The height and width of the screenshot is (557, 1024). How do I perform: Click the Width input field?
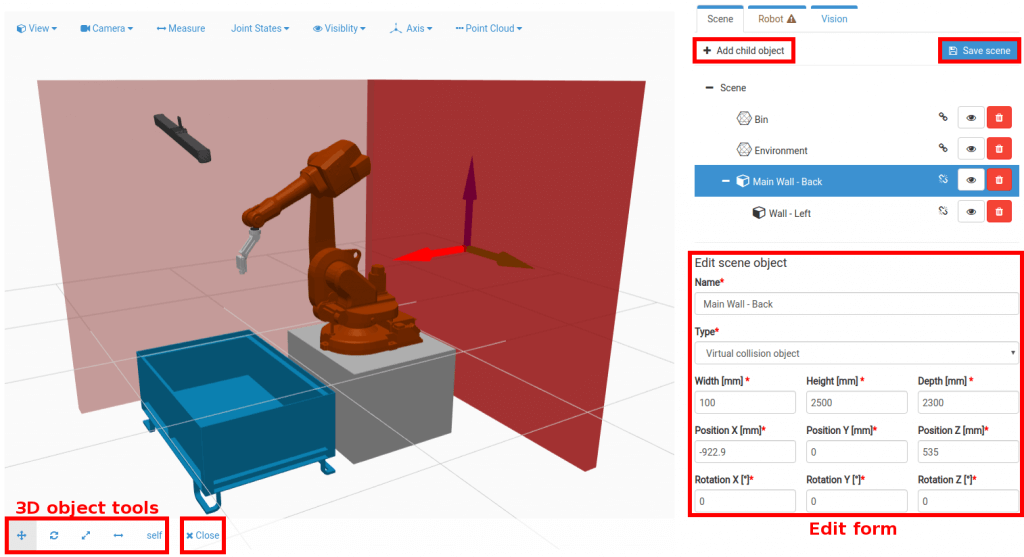pos(744,402)
